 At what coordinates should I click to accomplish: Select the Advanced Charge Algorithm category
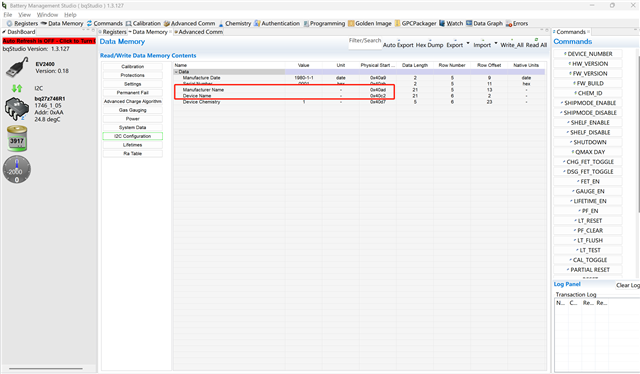click(133, 101)
